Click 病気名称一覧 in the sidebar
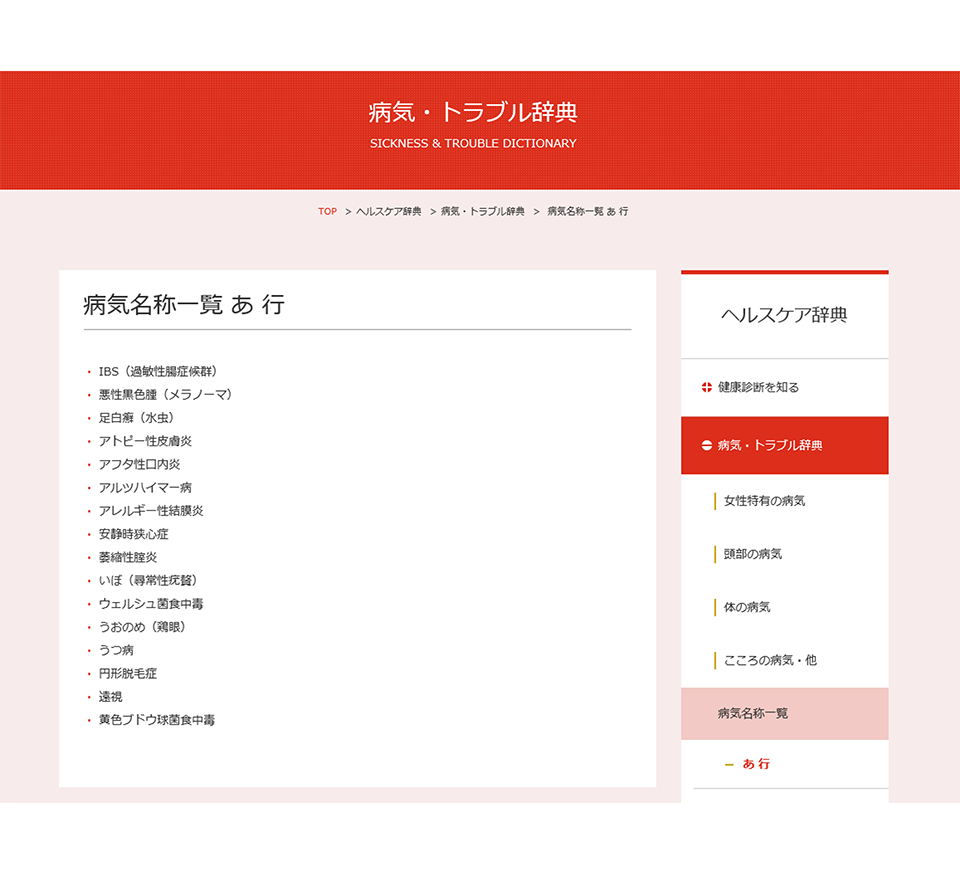The height and width of the screenshot is (874, 960). (784, 714)
